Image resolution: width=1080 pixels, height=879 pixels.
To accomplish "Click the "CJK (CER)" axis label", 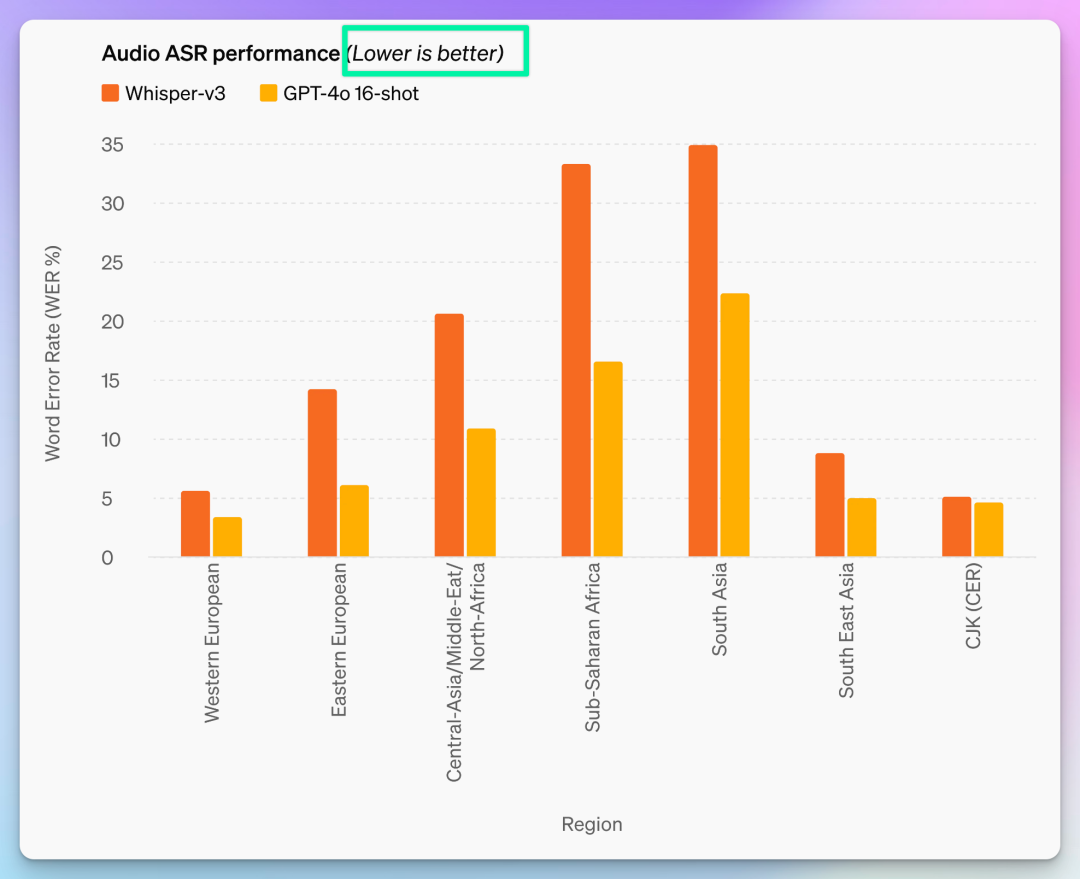I will (x=973, y=606).
